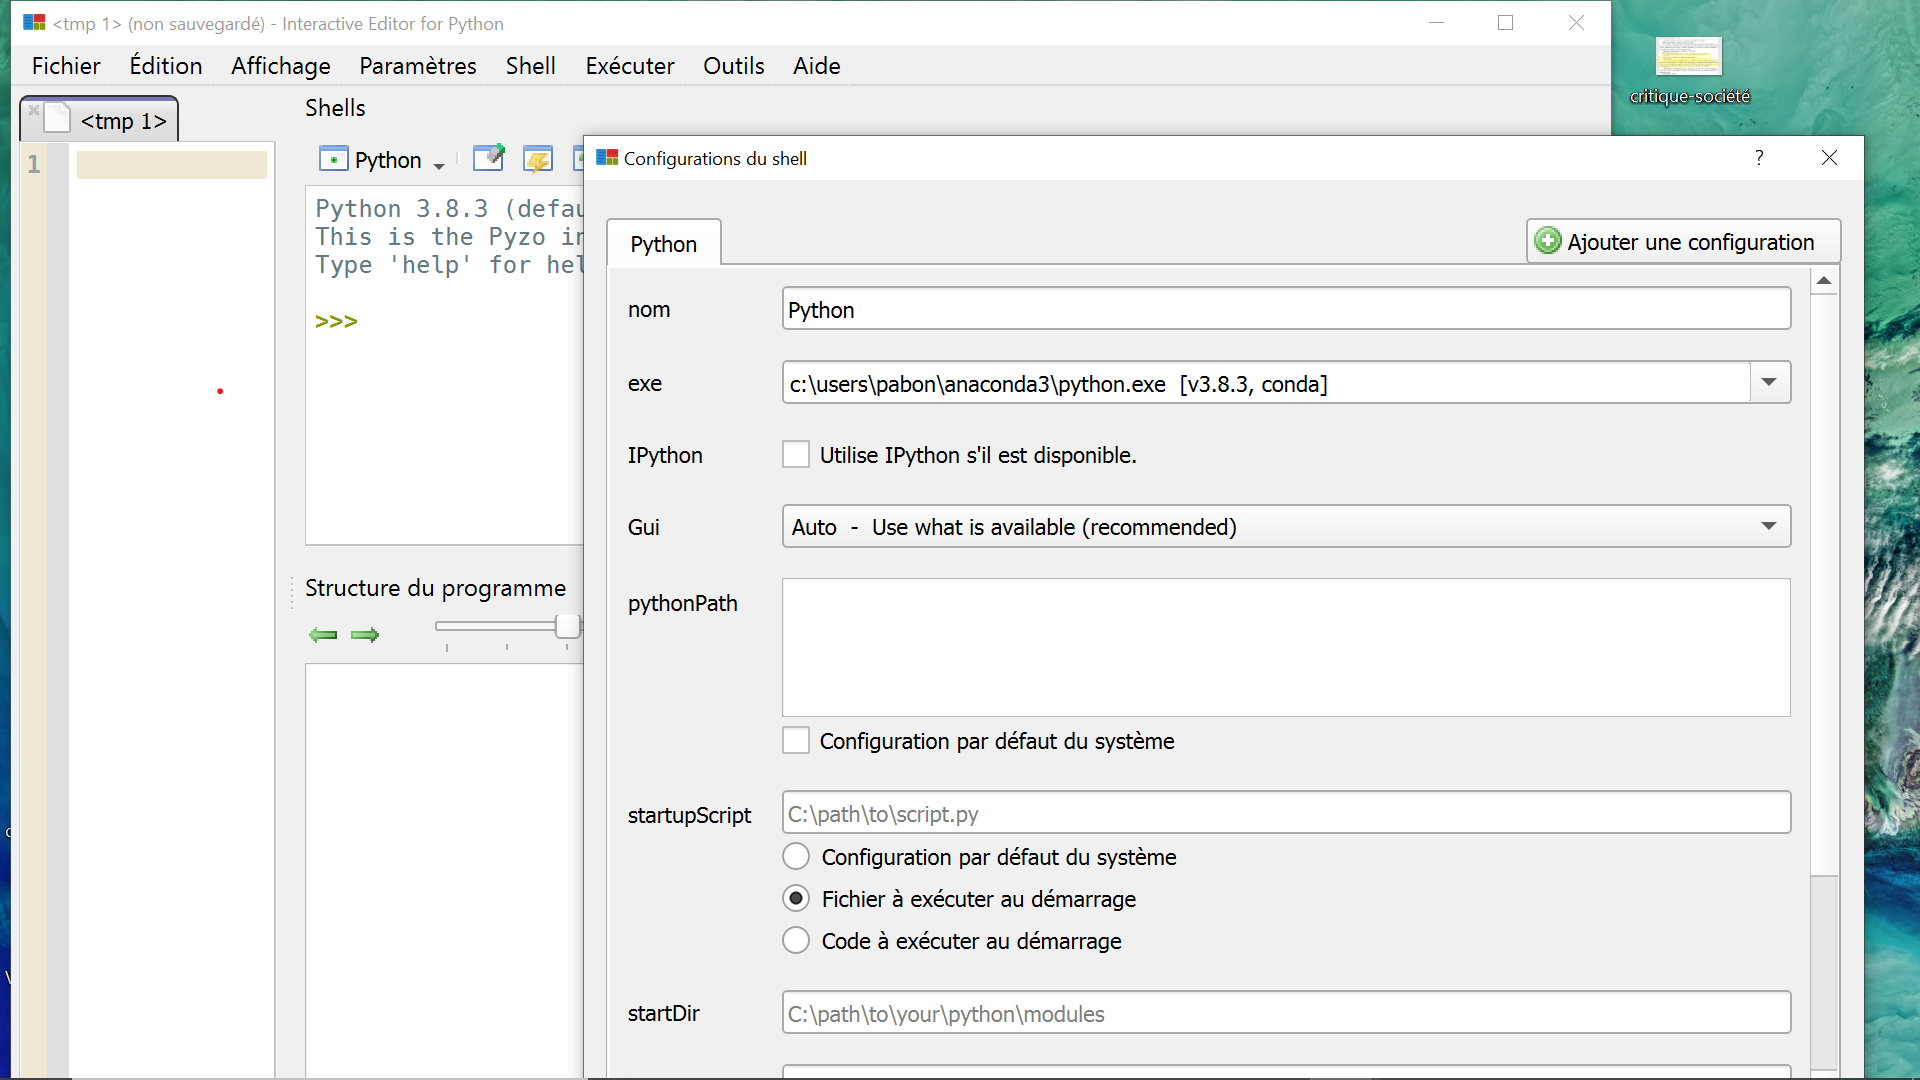Image resolution: width=1920 pixels, height=1080 pixels.
Task: Click the structure level slider handle
Action: (567, 627)
